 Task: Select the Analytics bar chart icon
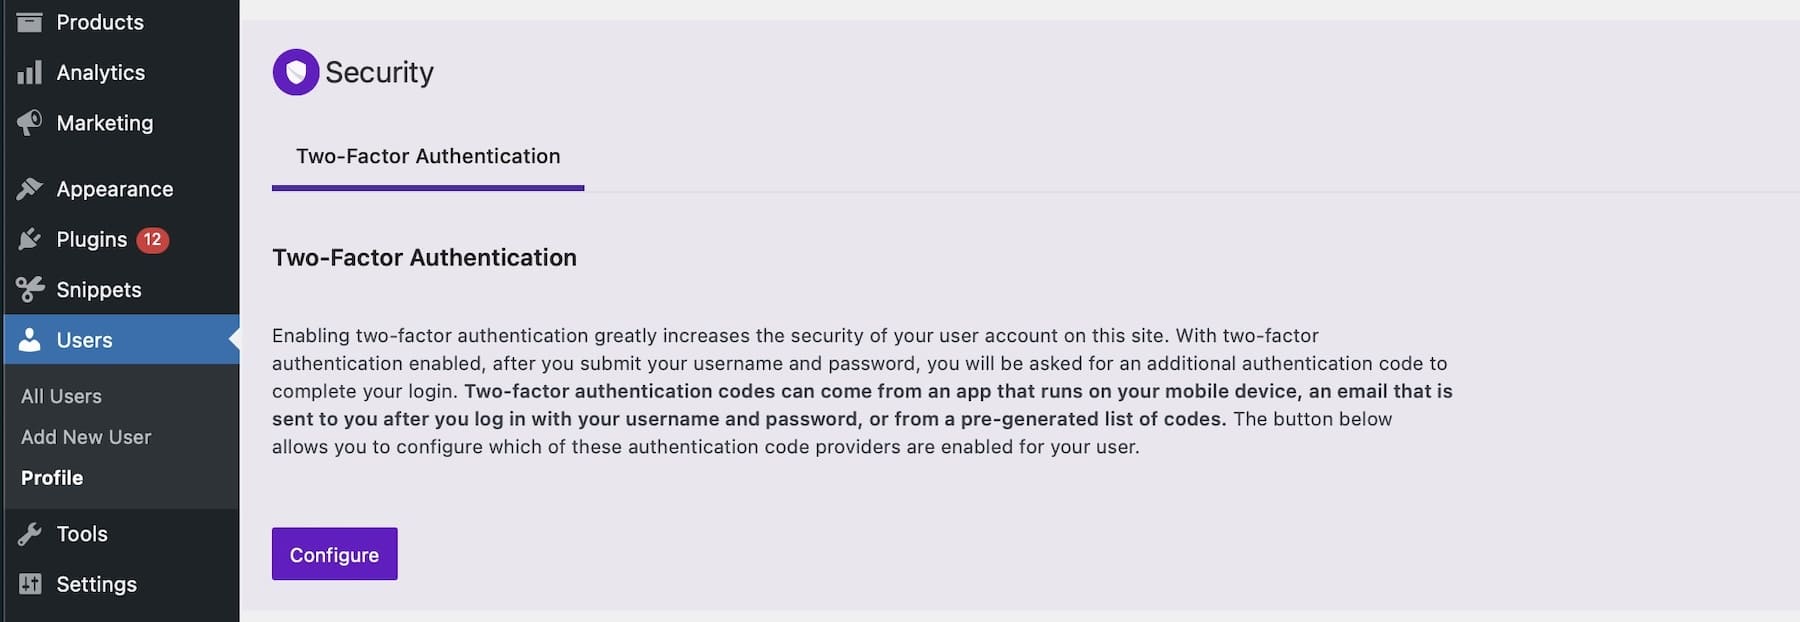coord(30,71)
